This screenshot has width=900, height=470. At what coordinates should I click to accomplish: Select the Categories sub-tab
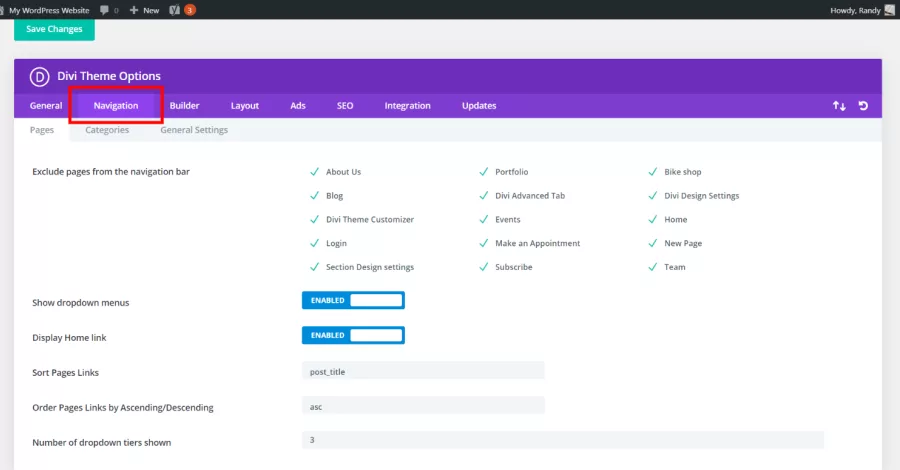pyautogui.click(x=107, y=130)
